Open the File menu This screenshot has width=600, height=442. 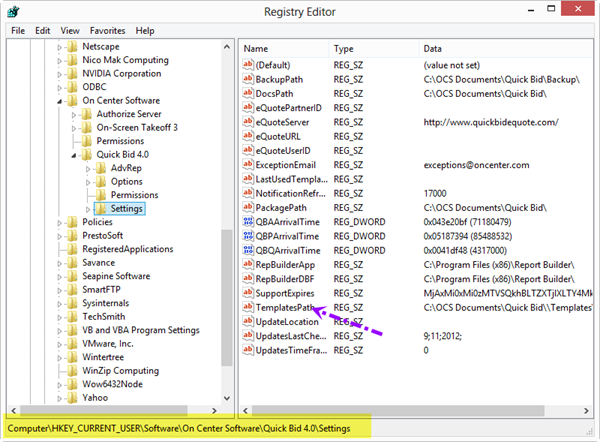pyautogui.click(x=18, y=31)
